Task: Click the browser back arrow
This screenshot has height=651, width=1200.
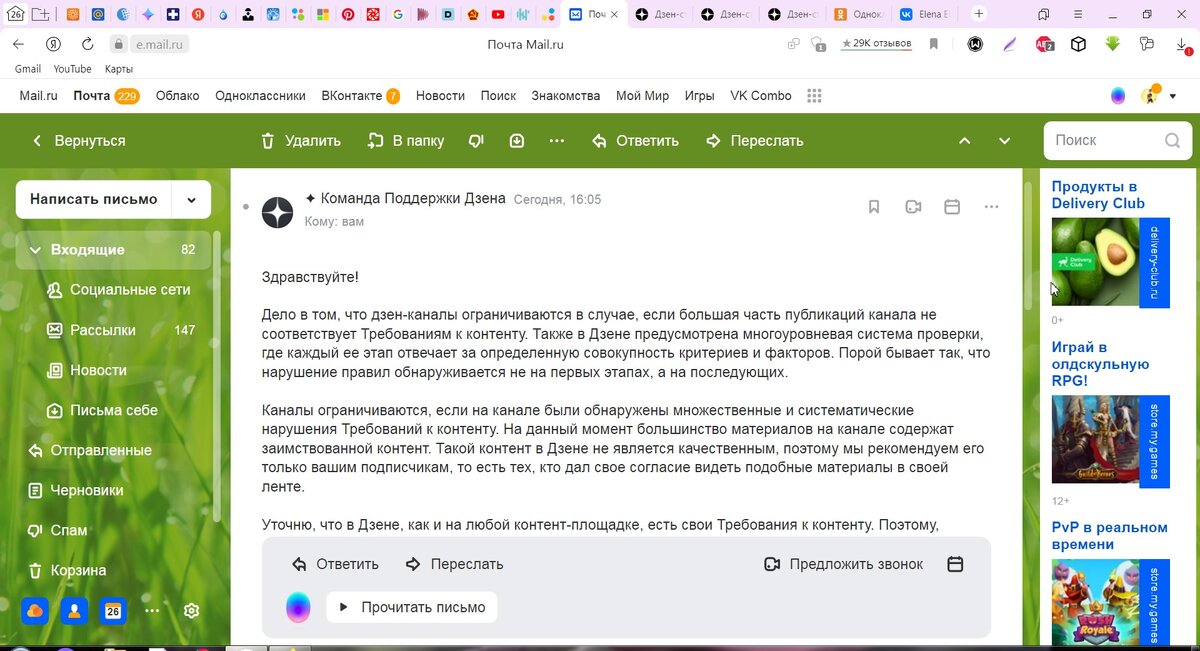Action: pyautogui.click(x=19, y=44)
